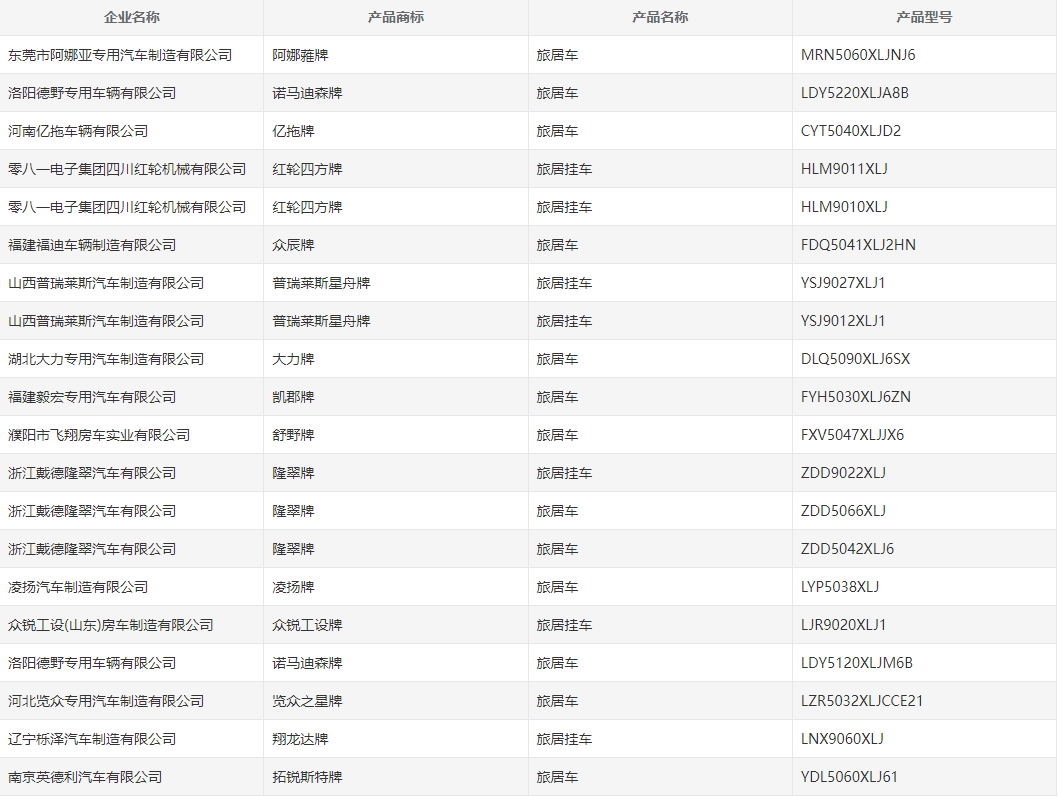Click model number LZR5032XLJCCE21
The height and width of the screenshot is (797, 1058).
(862, 701)
